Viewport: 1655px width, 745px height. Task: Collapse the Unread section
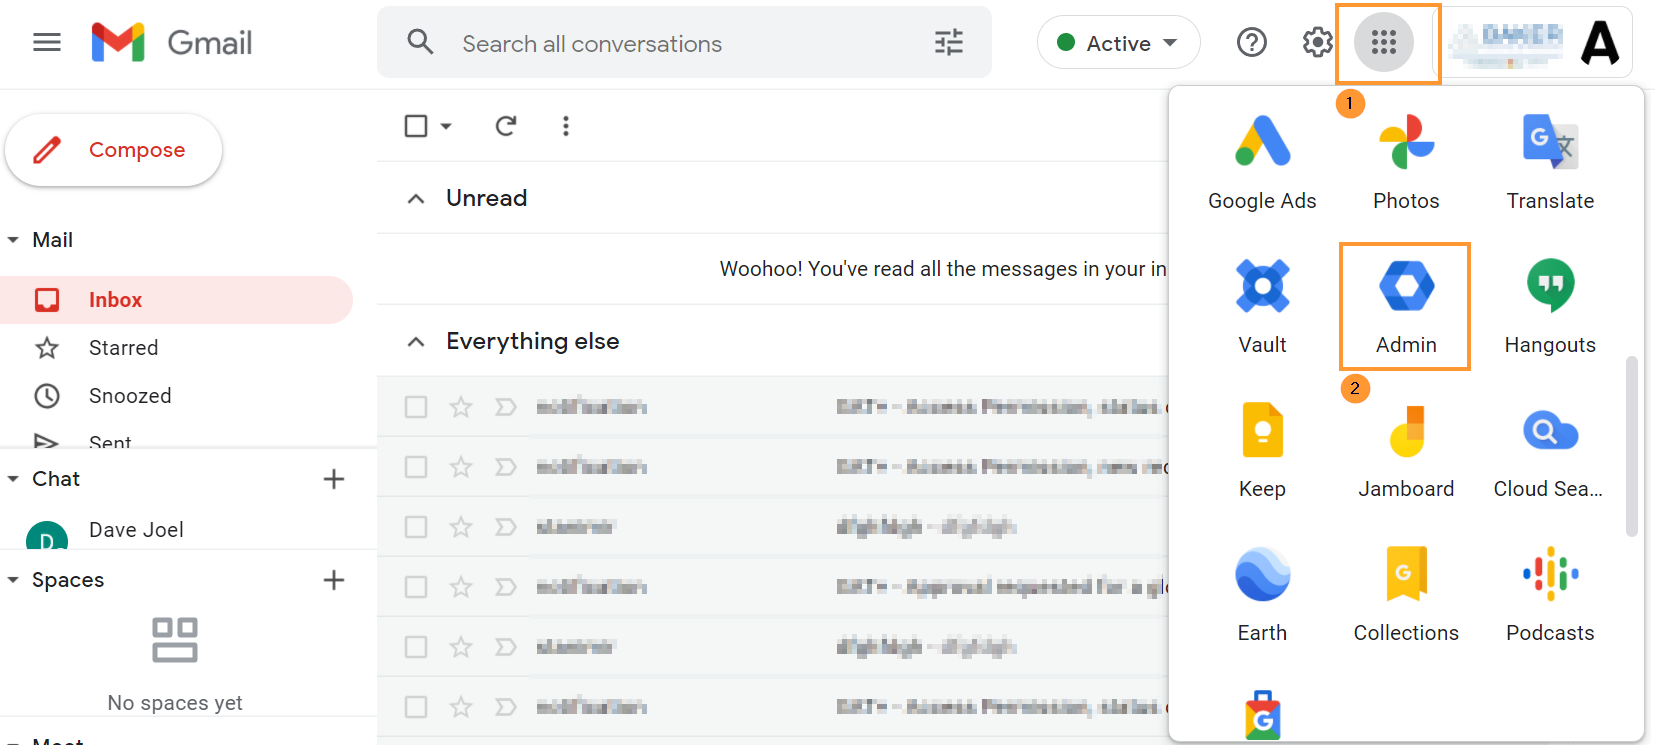coord(416,199)
